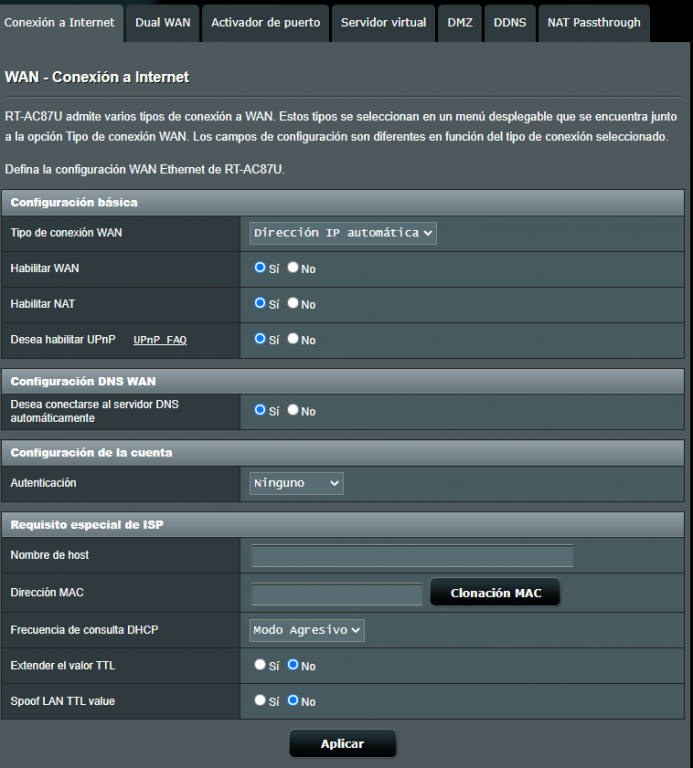Open the Conexión a Internet tab

coord(59,23)
